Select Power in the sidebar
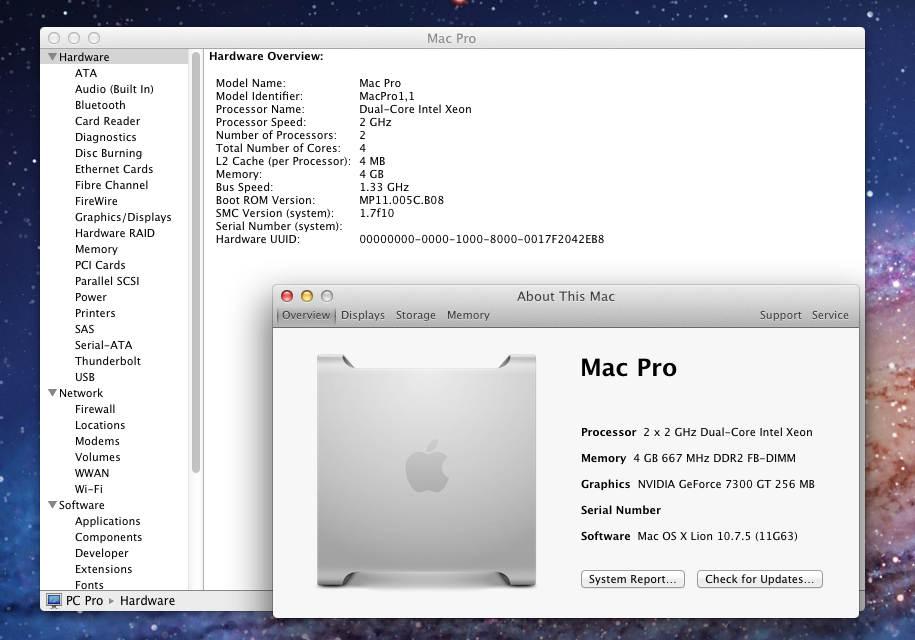Screen dimensions: 915x640 click(x=90, y=297)
